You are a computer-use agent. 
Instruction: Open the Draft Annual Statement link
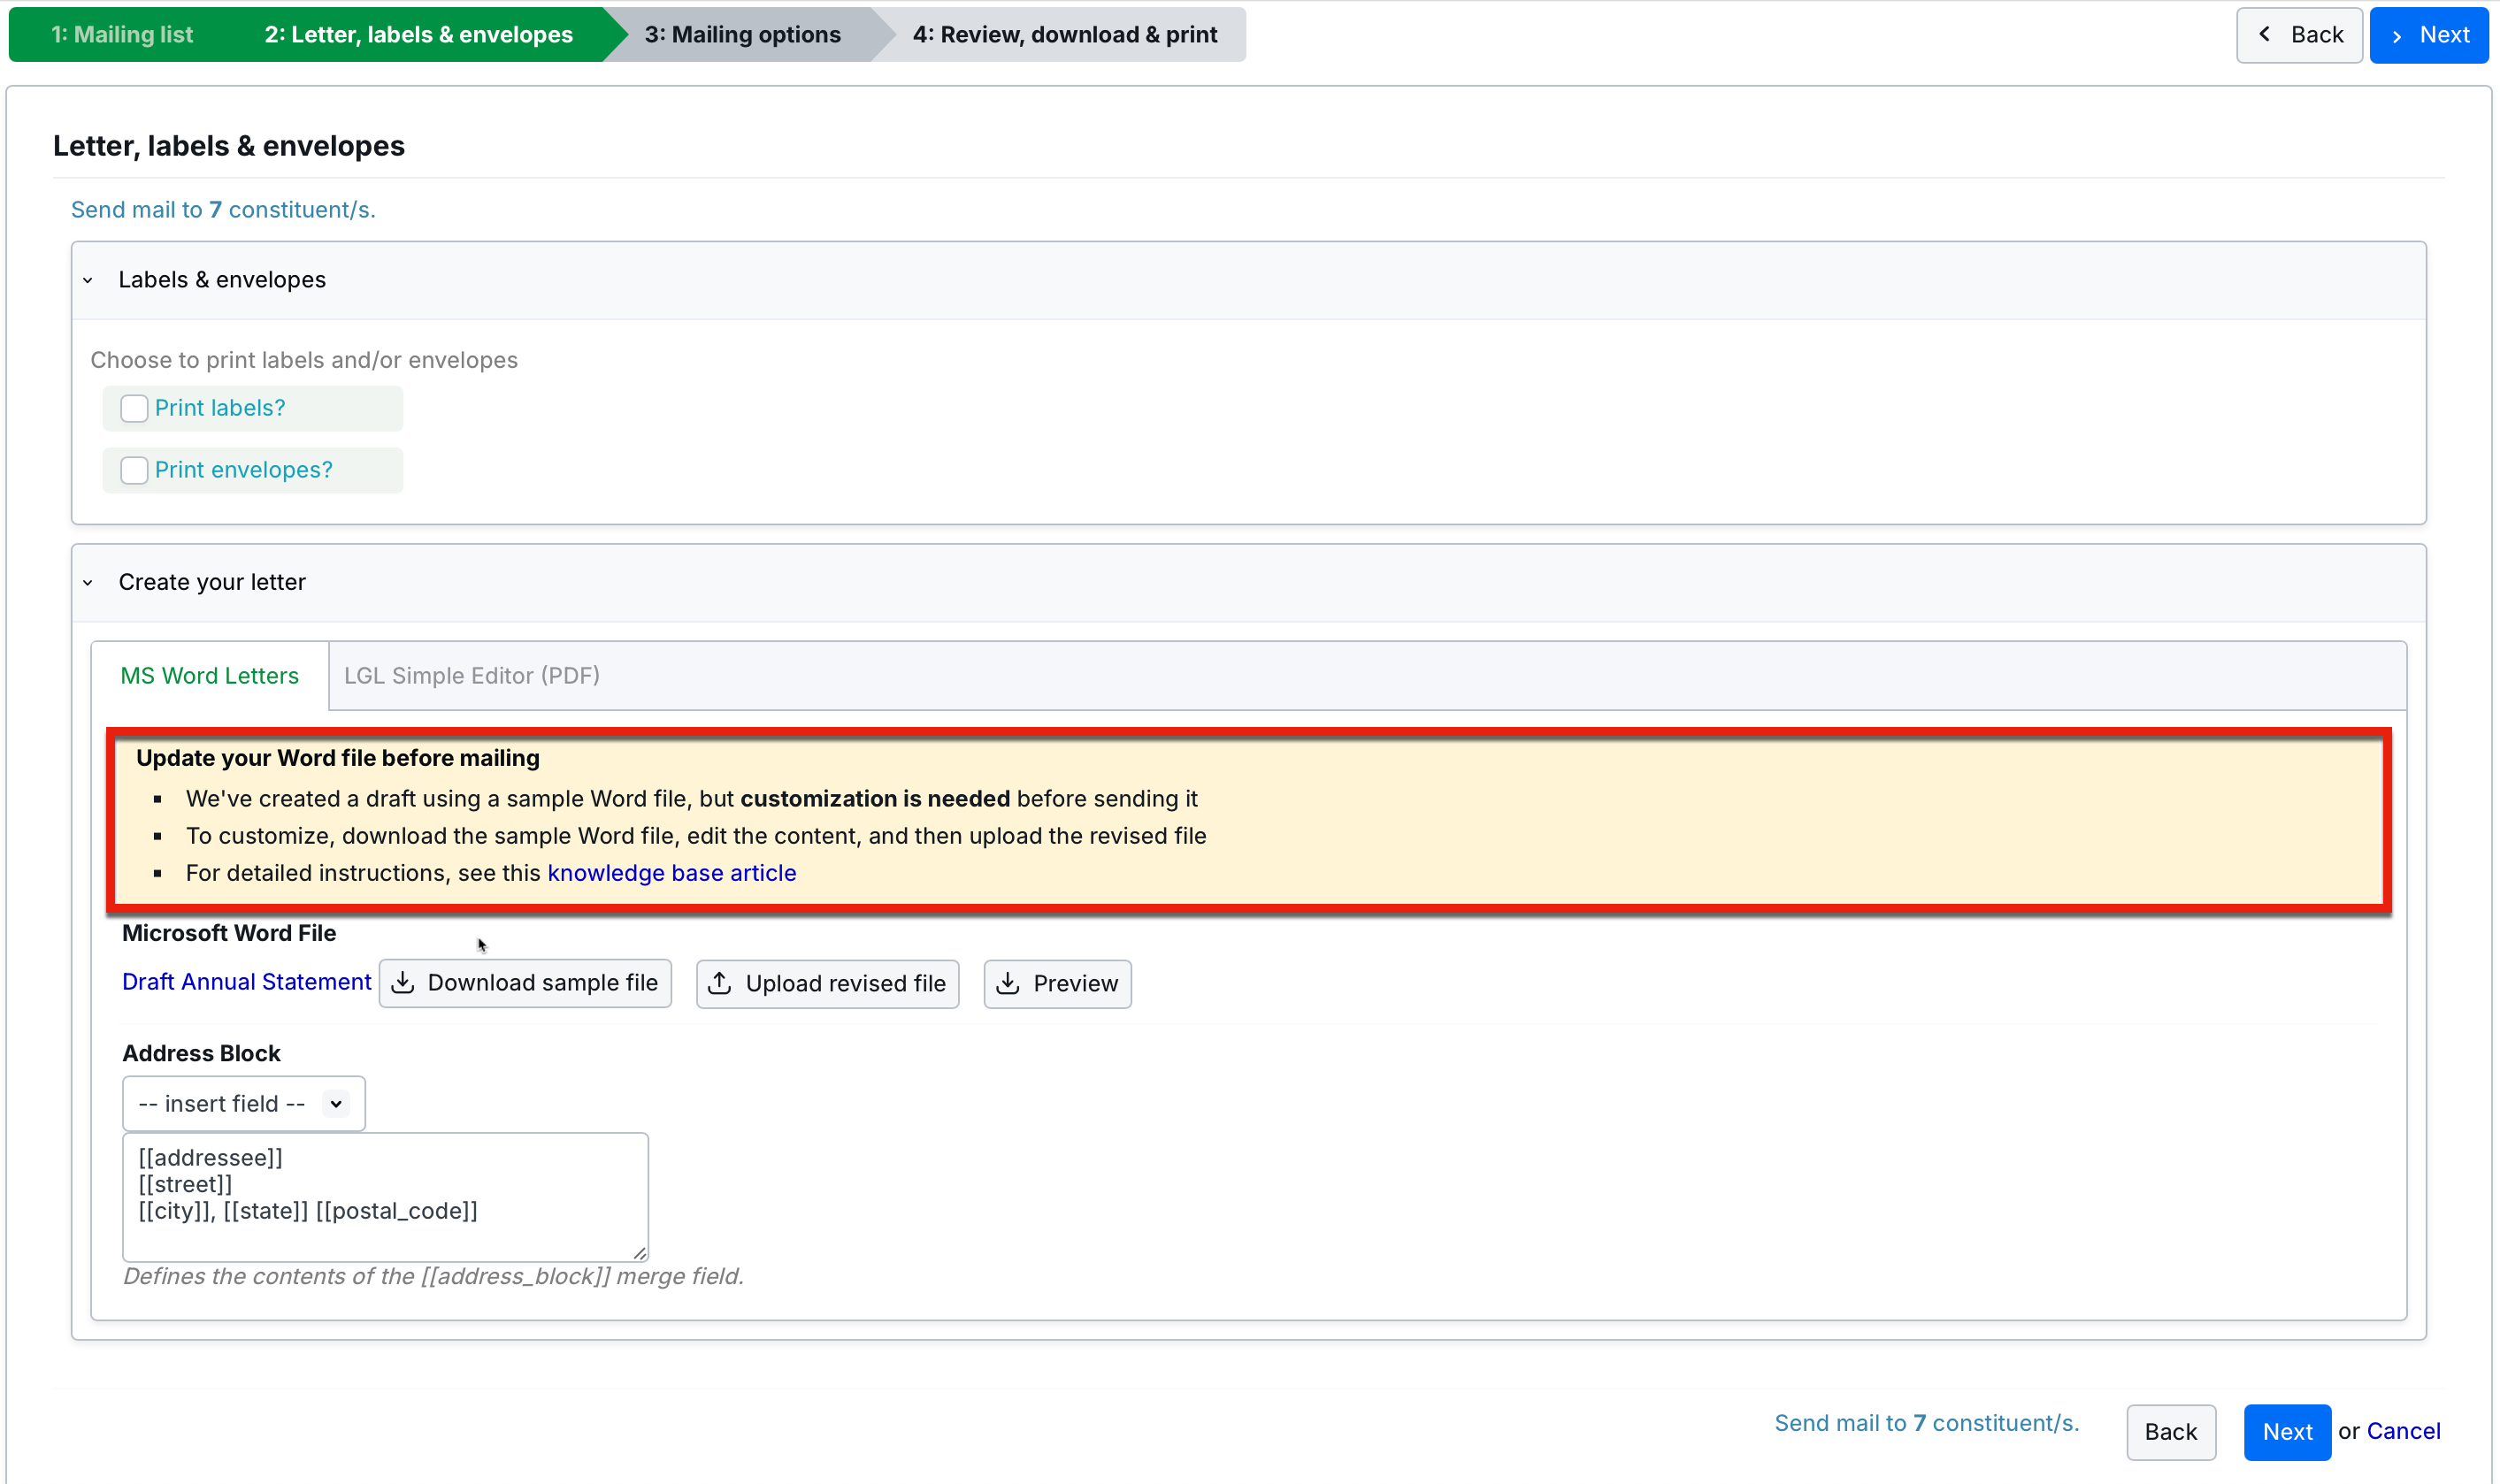(x=246, y=982)
